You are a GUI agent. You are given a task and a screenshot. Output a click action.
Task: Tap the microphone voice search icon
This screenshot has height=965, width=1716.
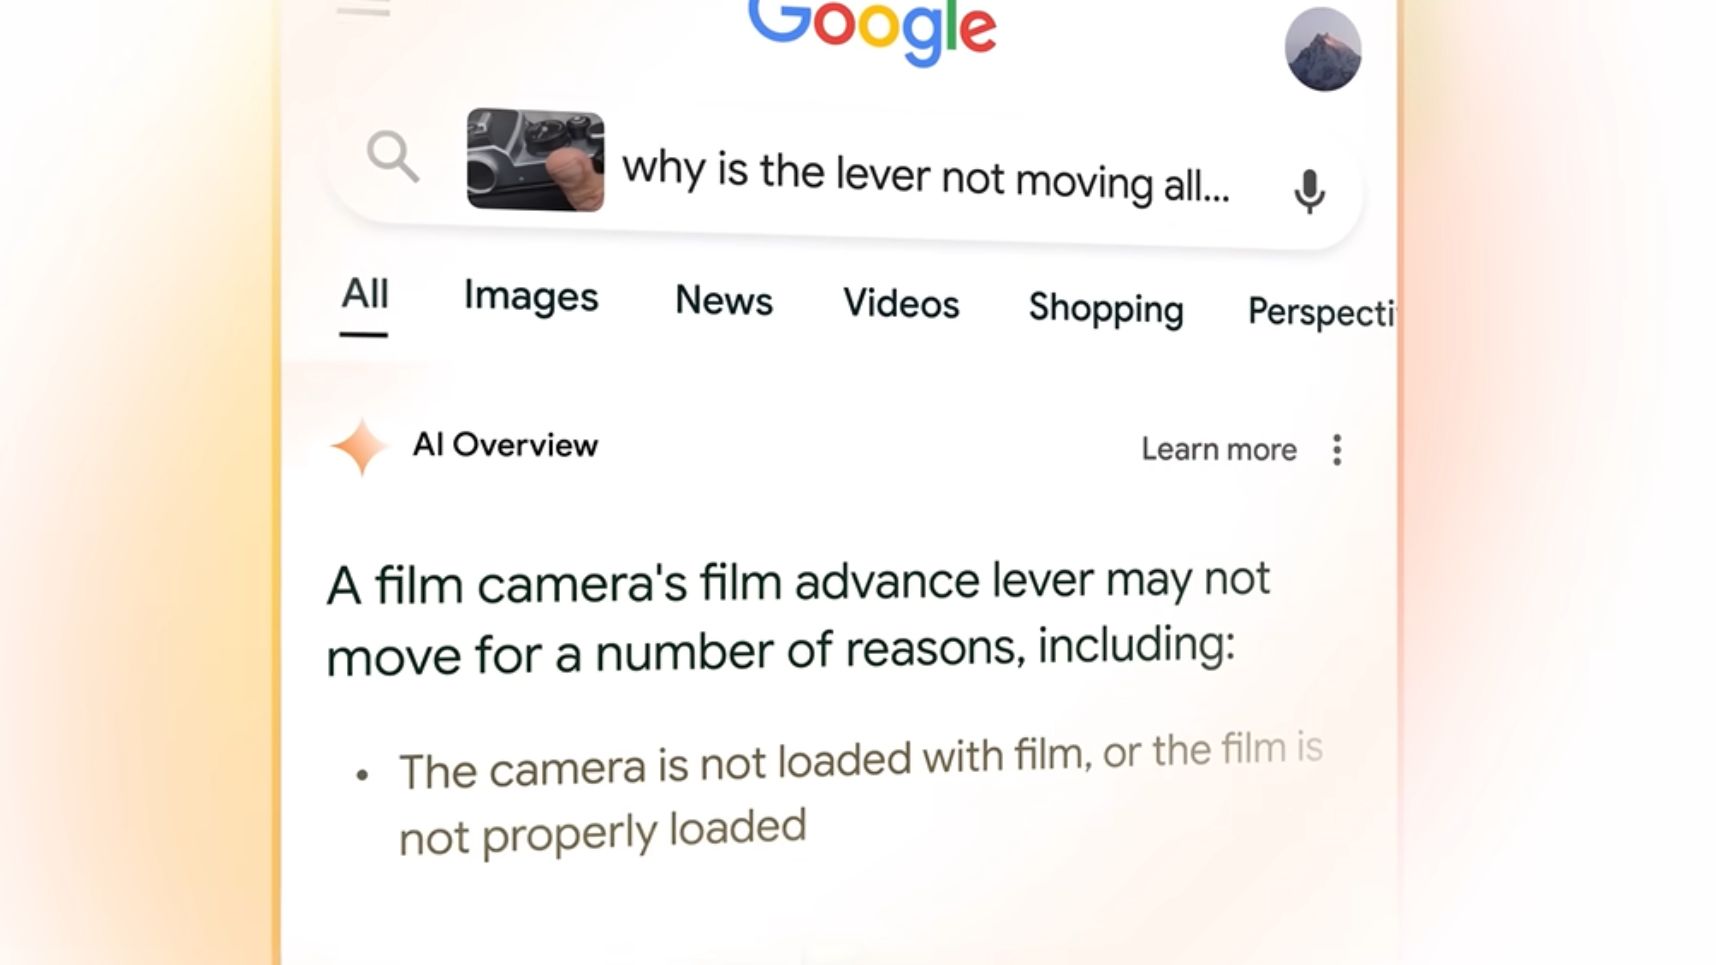pos(1309,191)
